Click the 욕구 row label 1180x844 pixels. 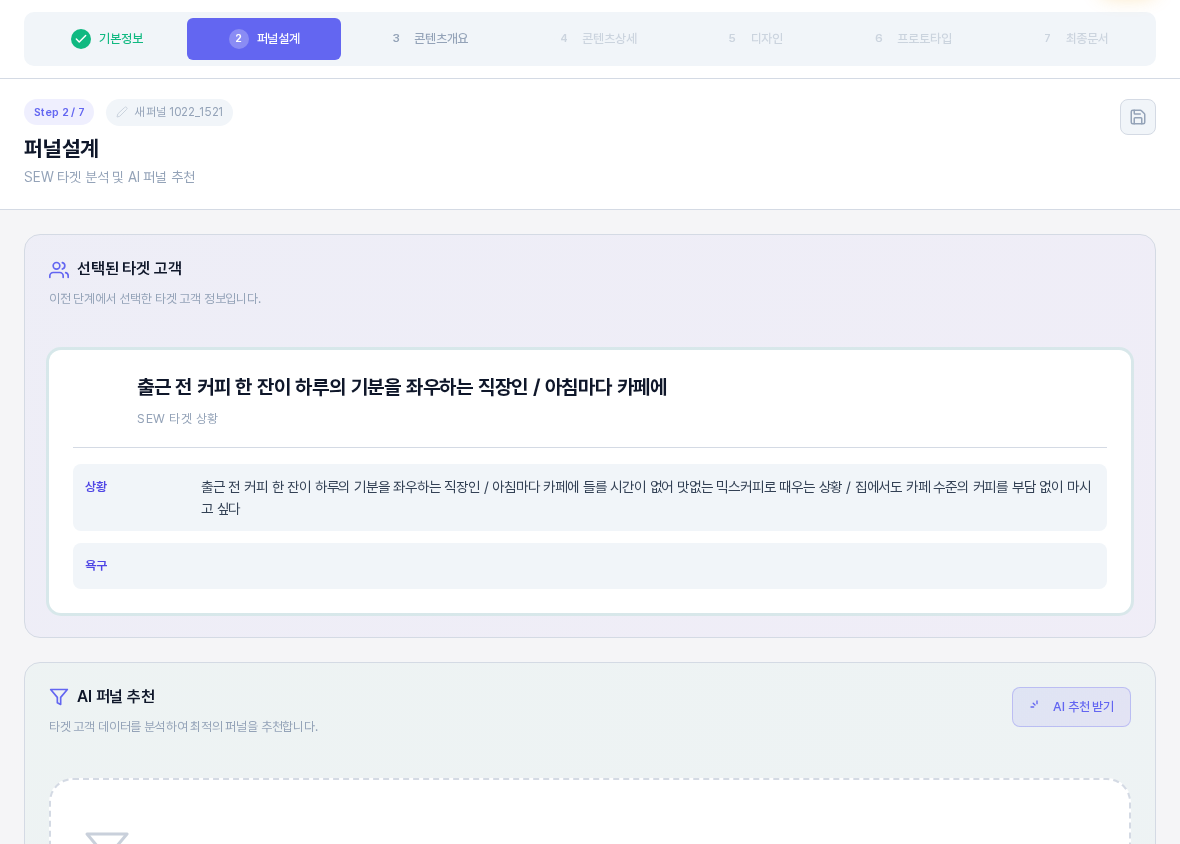point(96,566)
